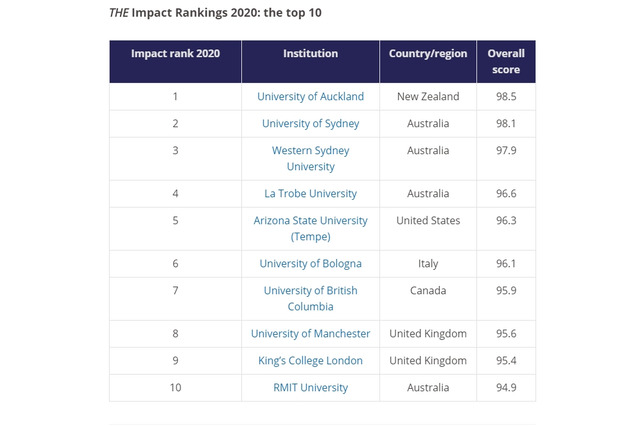Click rank number 1 in Auckland row

coord(176,97)
